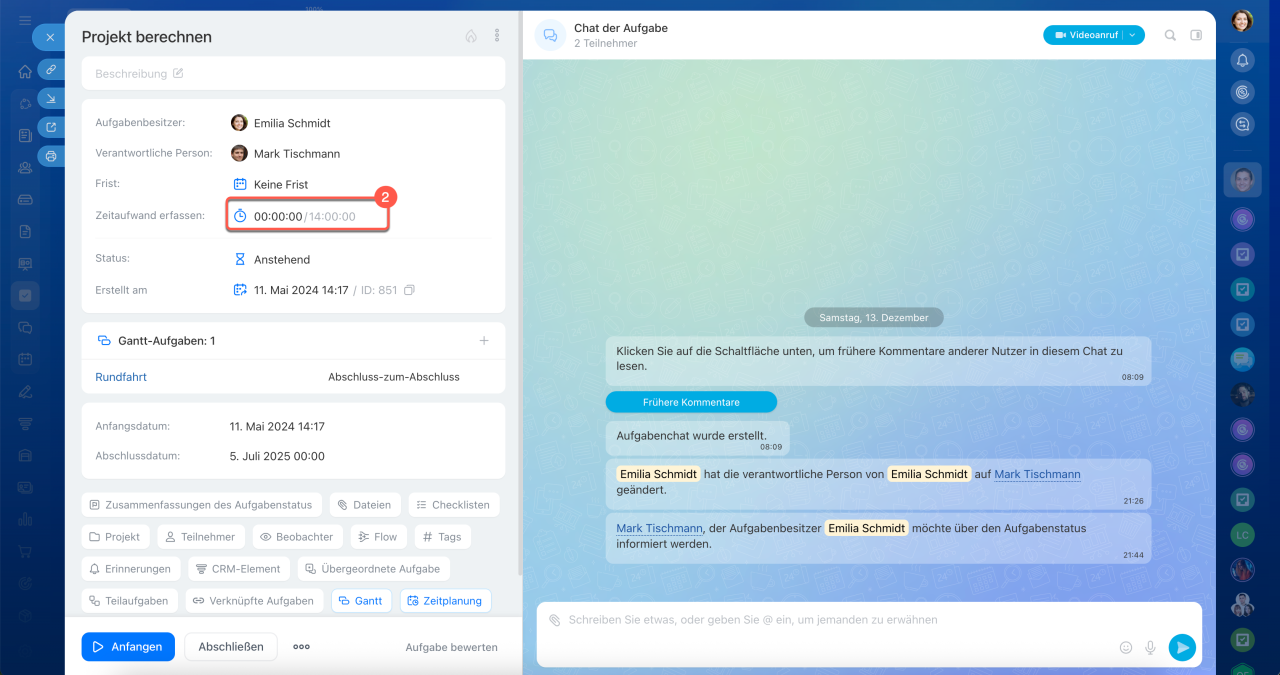Open the LC contact in right sidebar
The height and width of the screenshot is (675, 1280).
click(x=1242, y=534)
